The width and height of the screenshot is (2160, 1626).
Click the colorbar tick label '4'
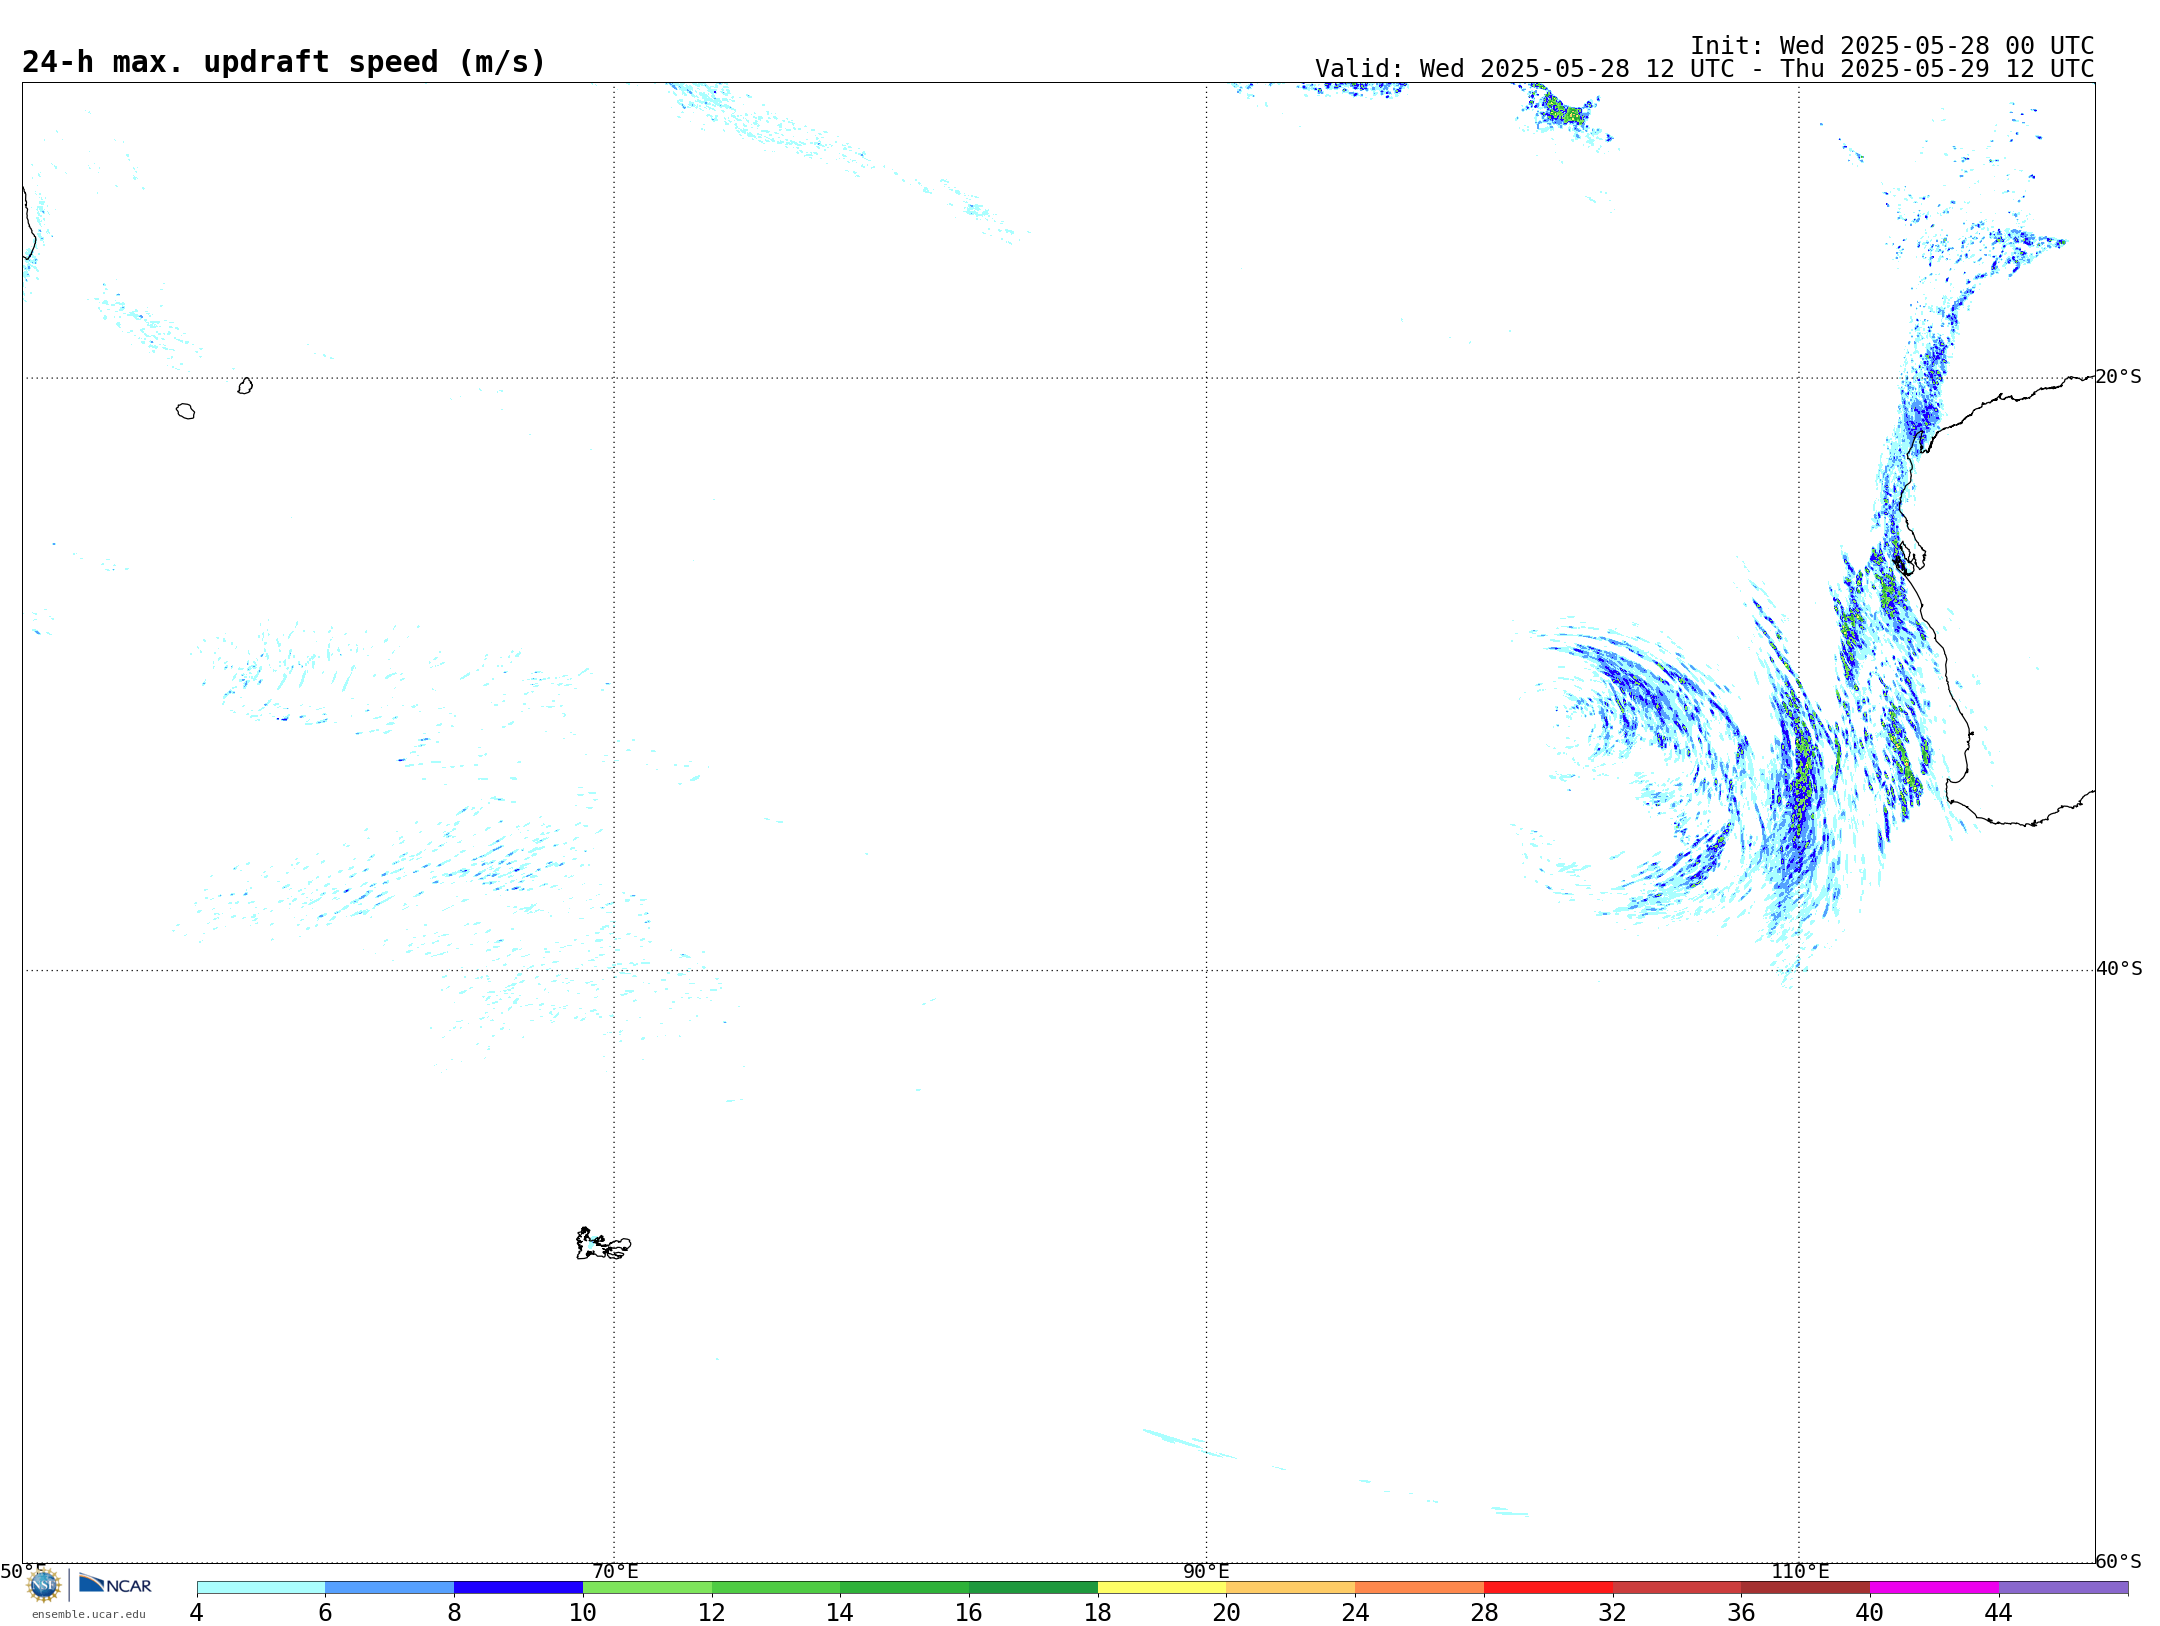point(197,1613)
